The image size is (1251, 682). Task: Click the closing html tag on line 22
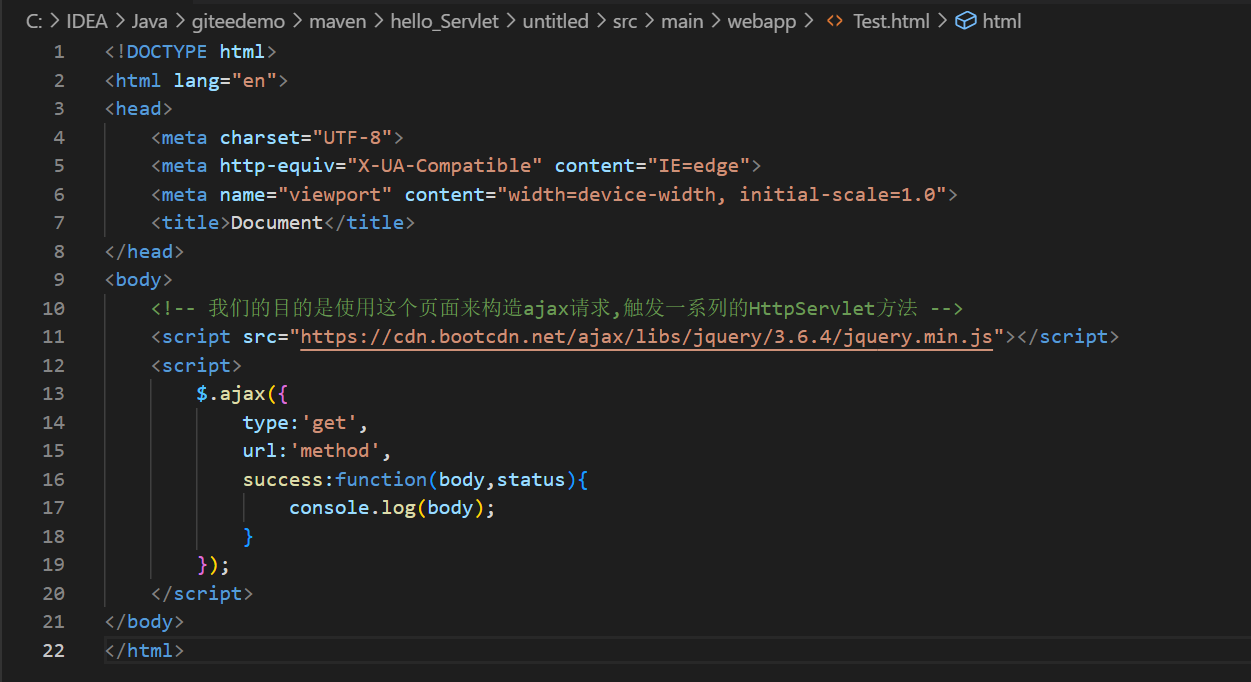144,650
